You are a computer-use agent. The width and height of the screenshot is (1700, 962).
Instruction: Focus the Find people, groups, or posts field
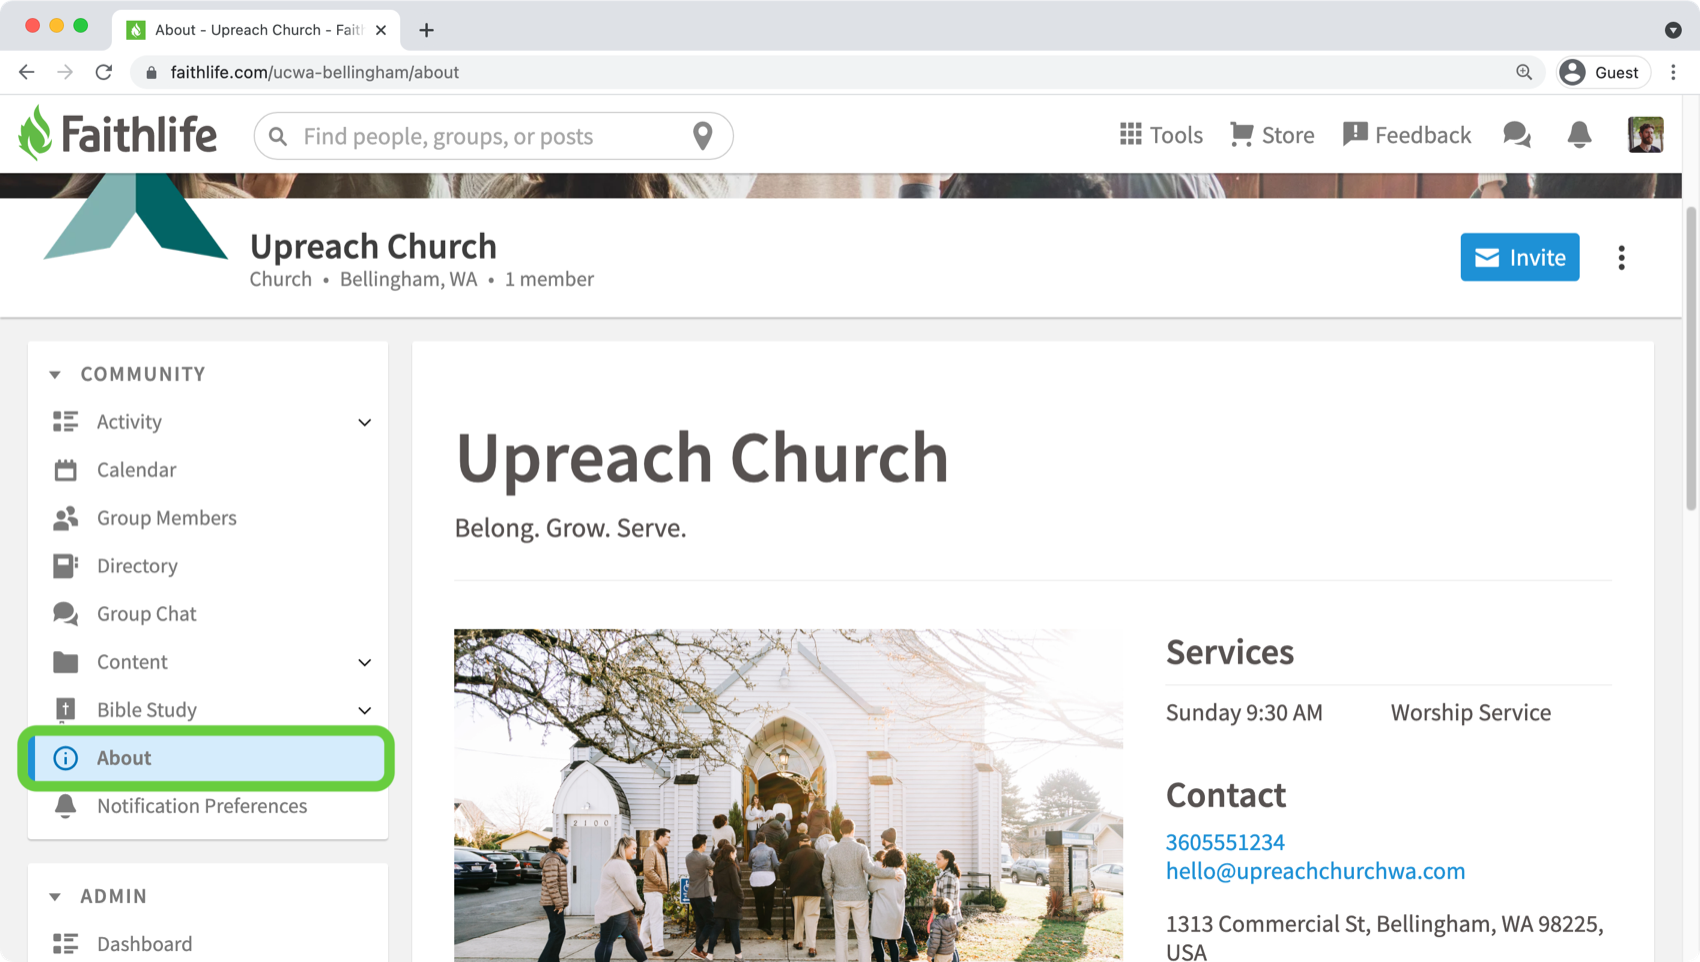tap(493, 136)
